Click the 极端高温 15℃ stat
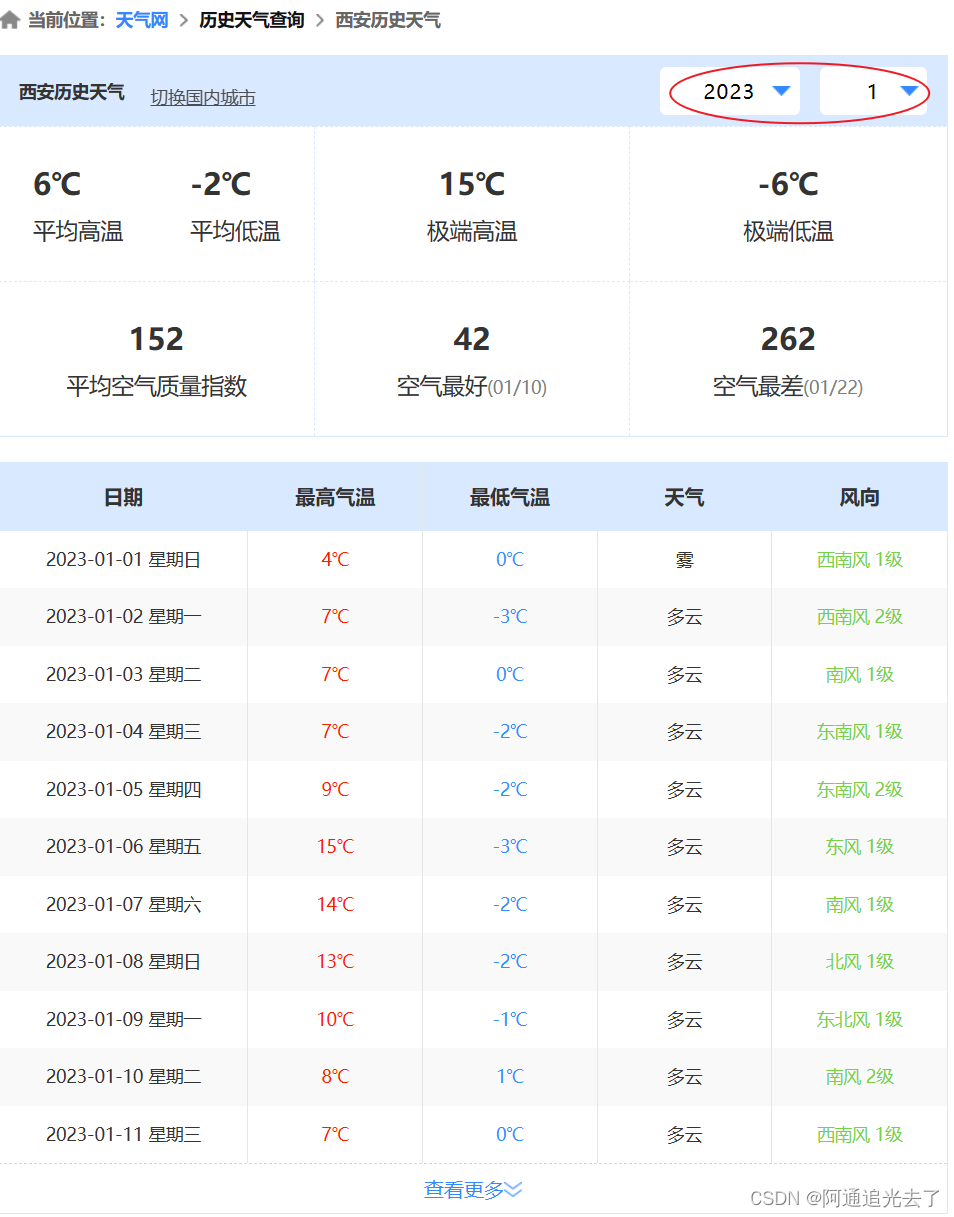 click(472, 206)
